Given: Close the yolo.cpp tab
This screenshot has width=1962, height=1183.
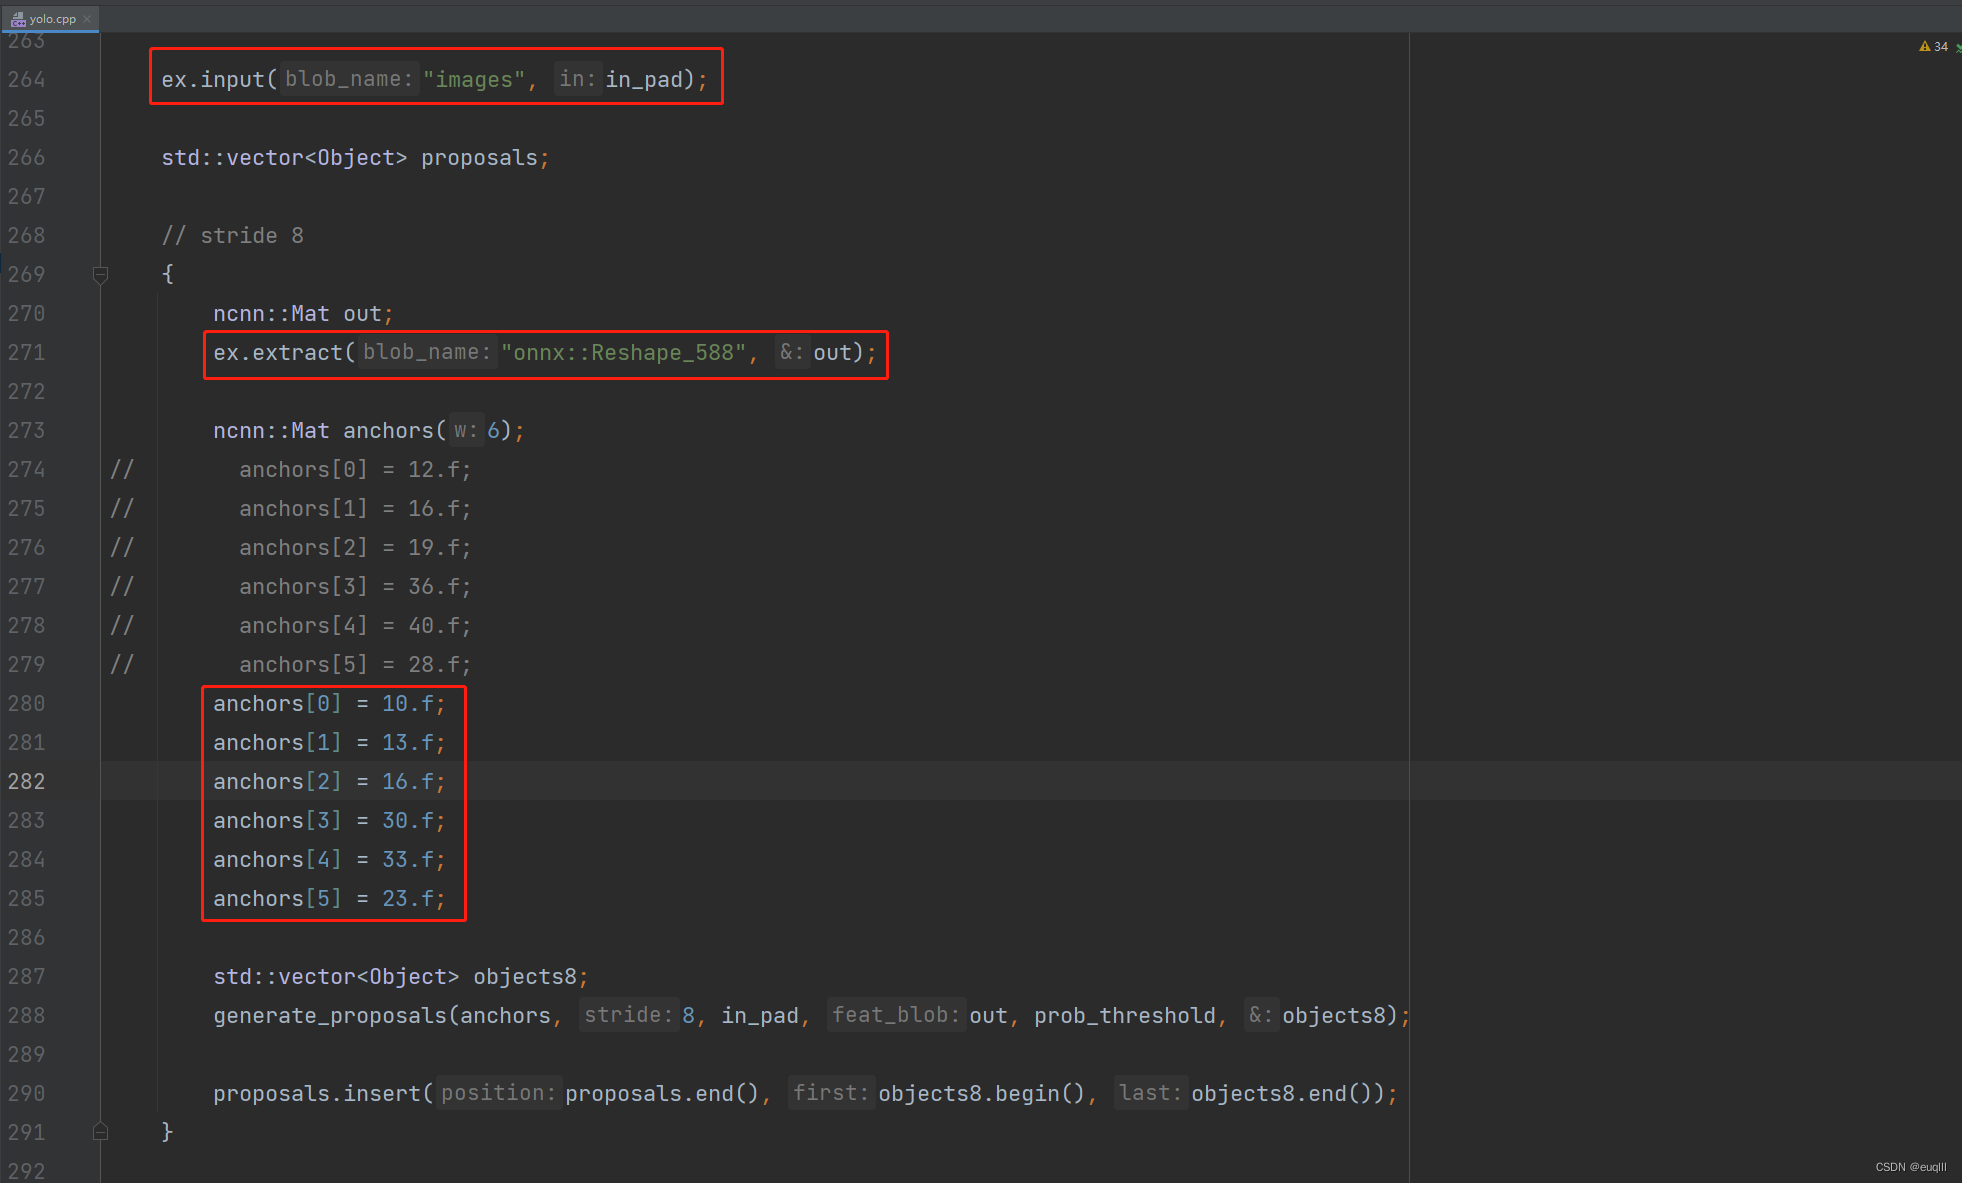Looking at the screenshot, I should coord(88,18).
